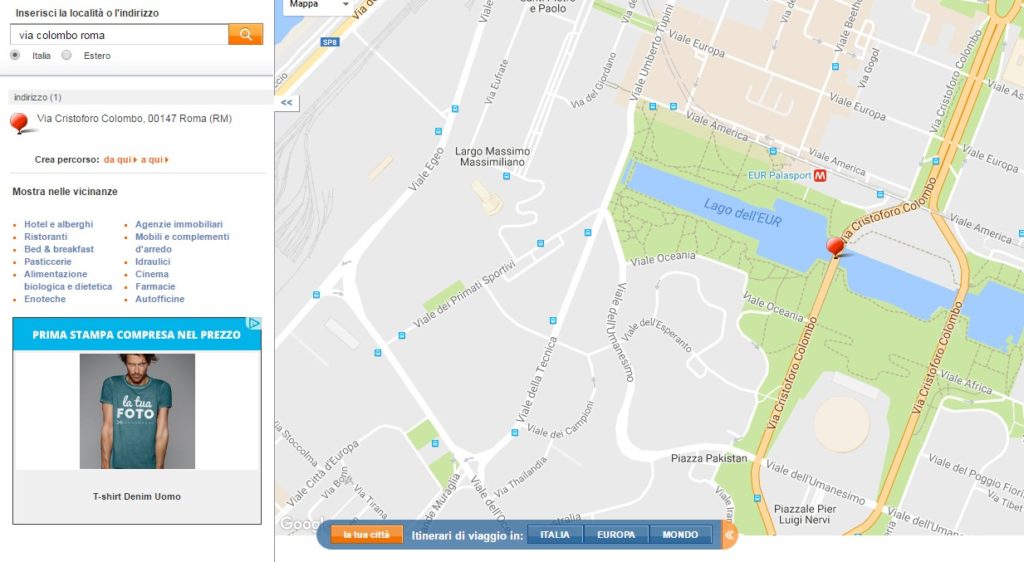Show nearby Pasticcerie

[48, 261]
